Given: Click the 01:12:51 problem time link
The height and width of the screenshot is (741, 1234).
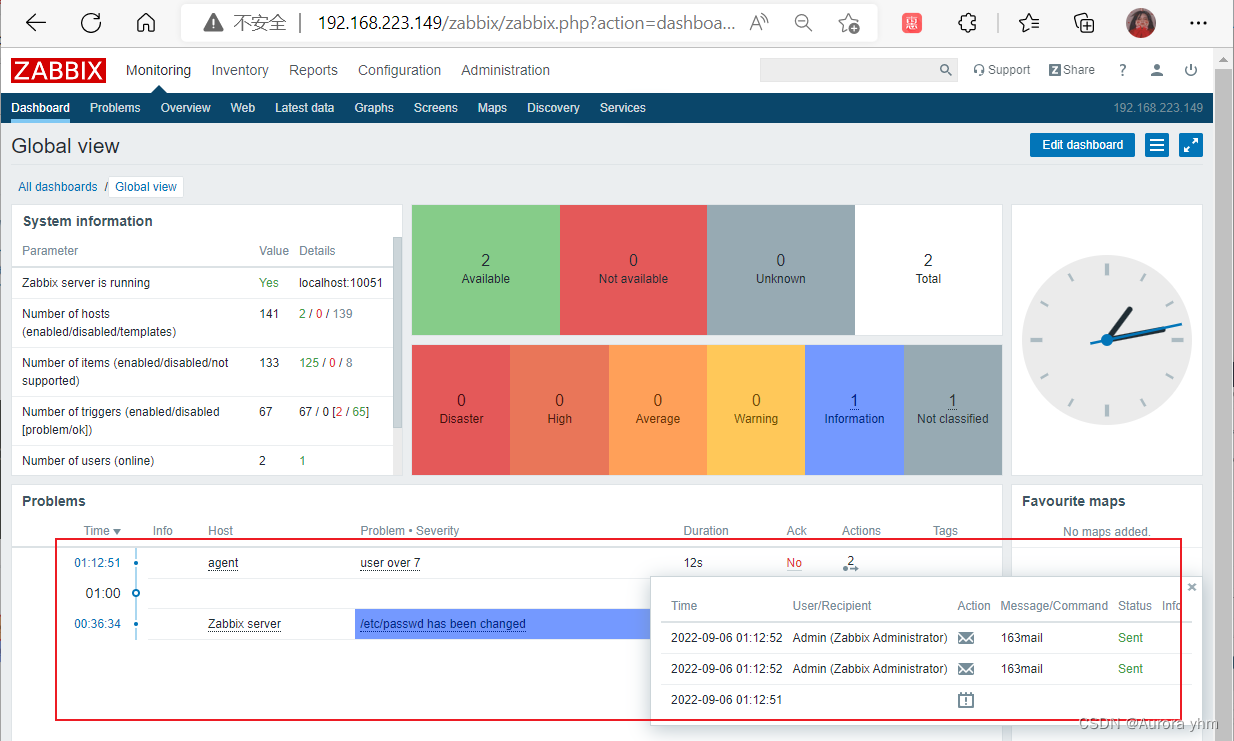Looking at the screenshot, I should pos(97,563).
